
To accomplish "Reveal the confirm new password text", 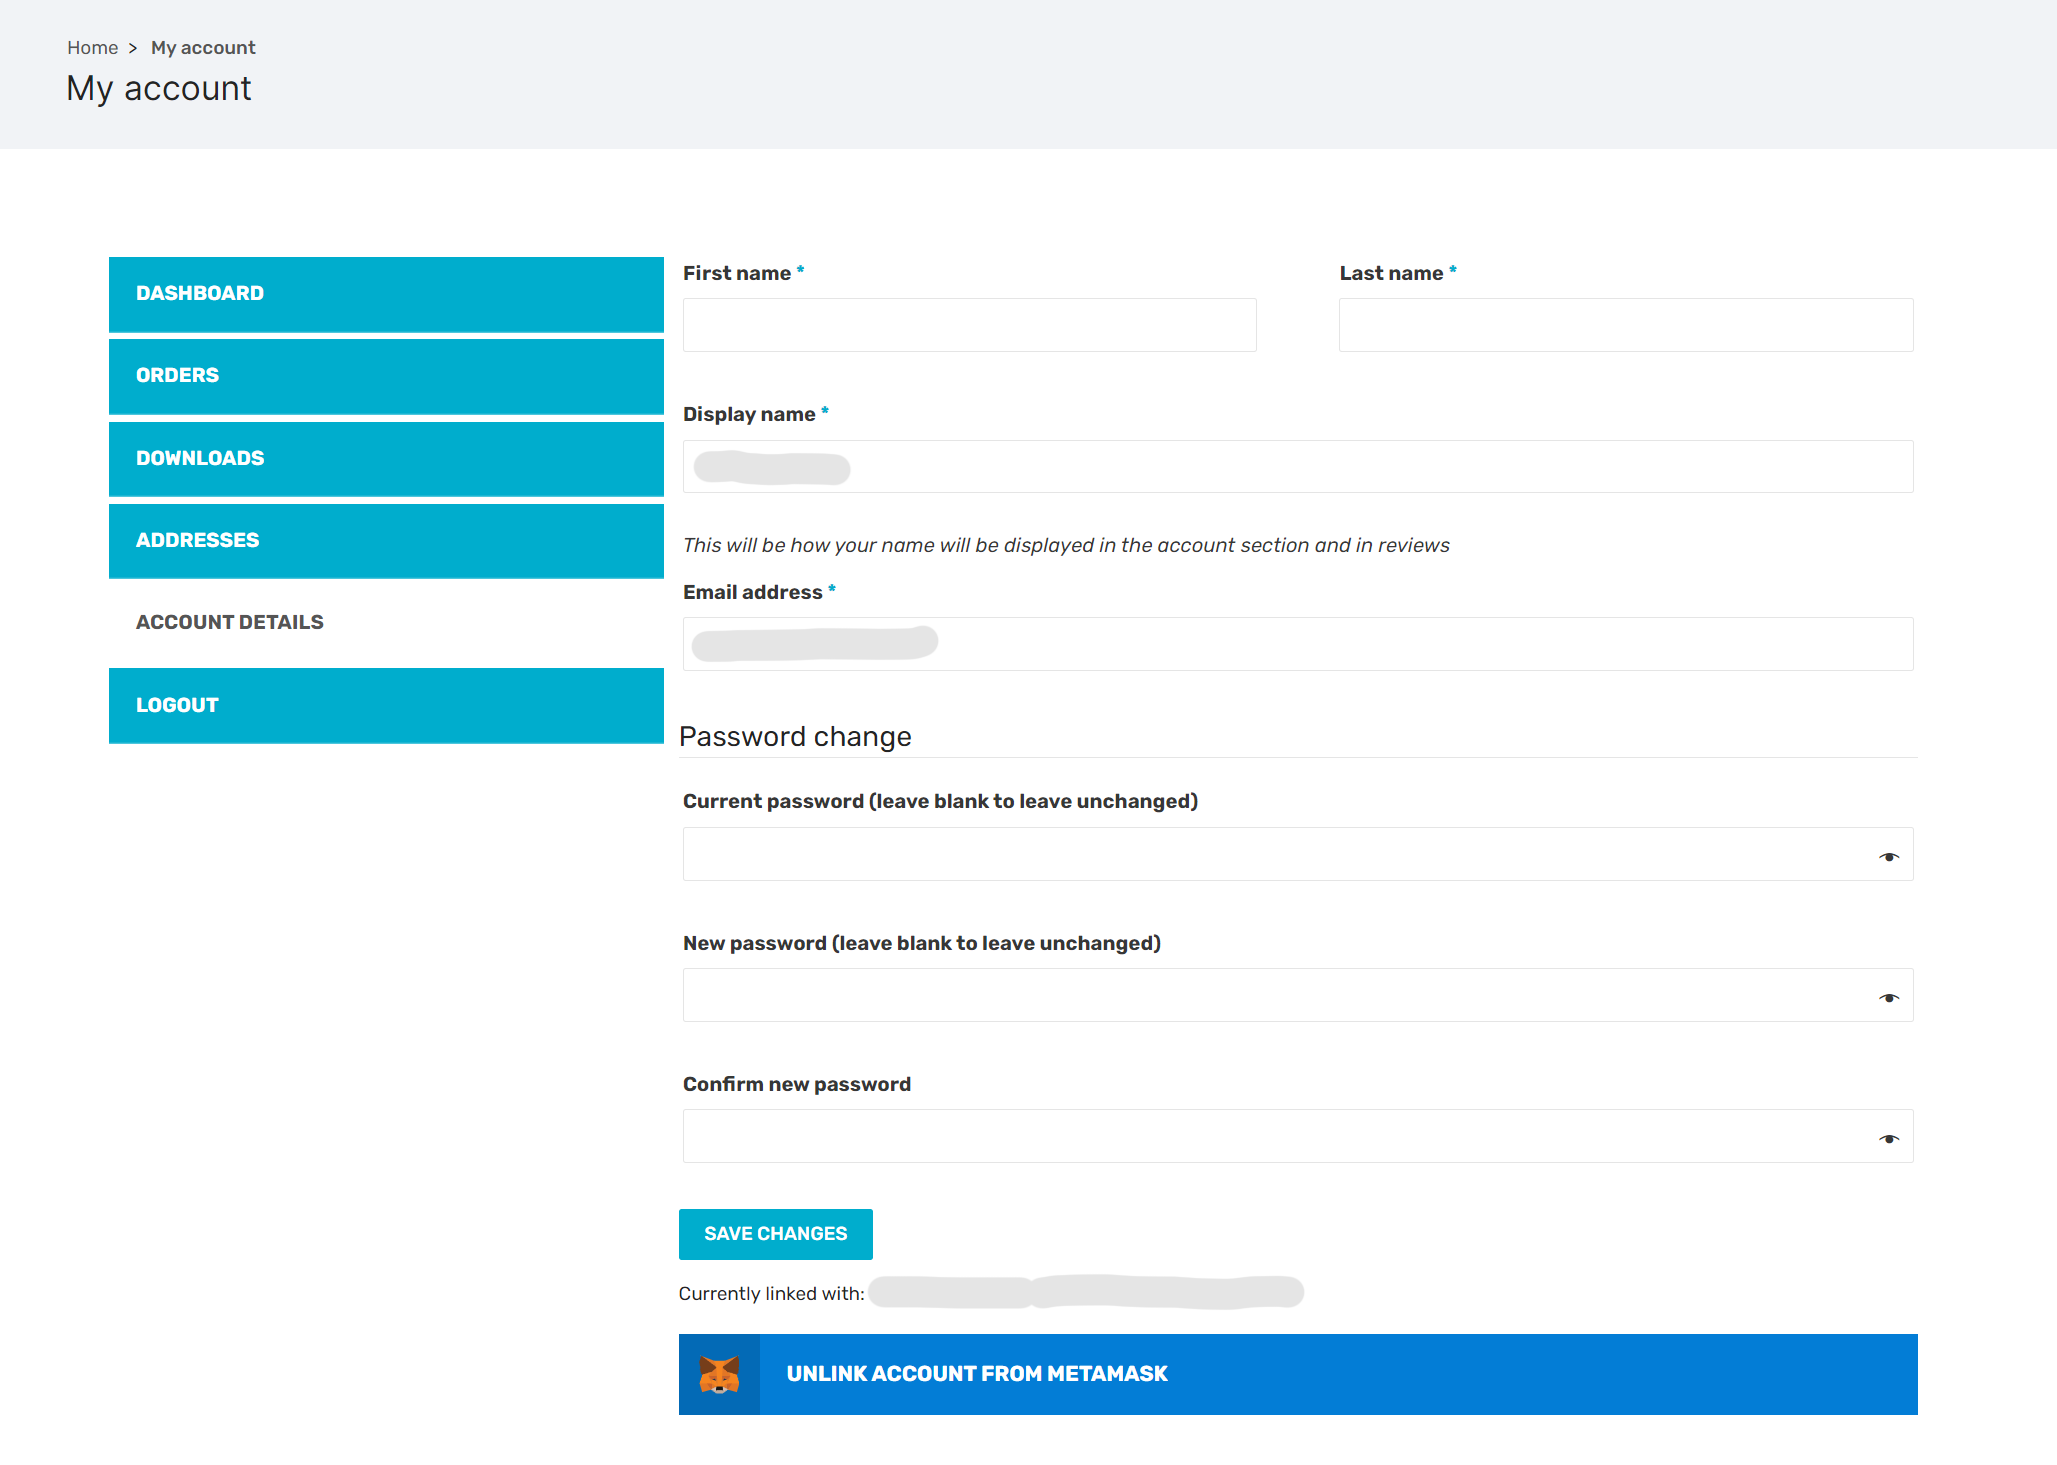I will click(1888, 1139).
